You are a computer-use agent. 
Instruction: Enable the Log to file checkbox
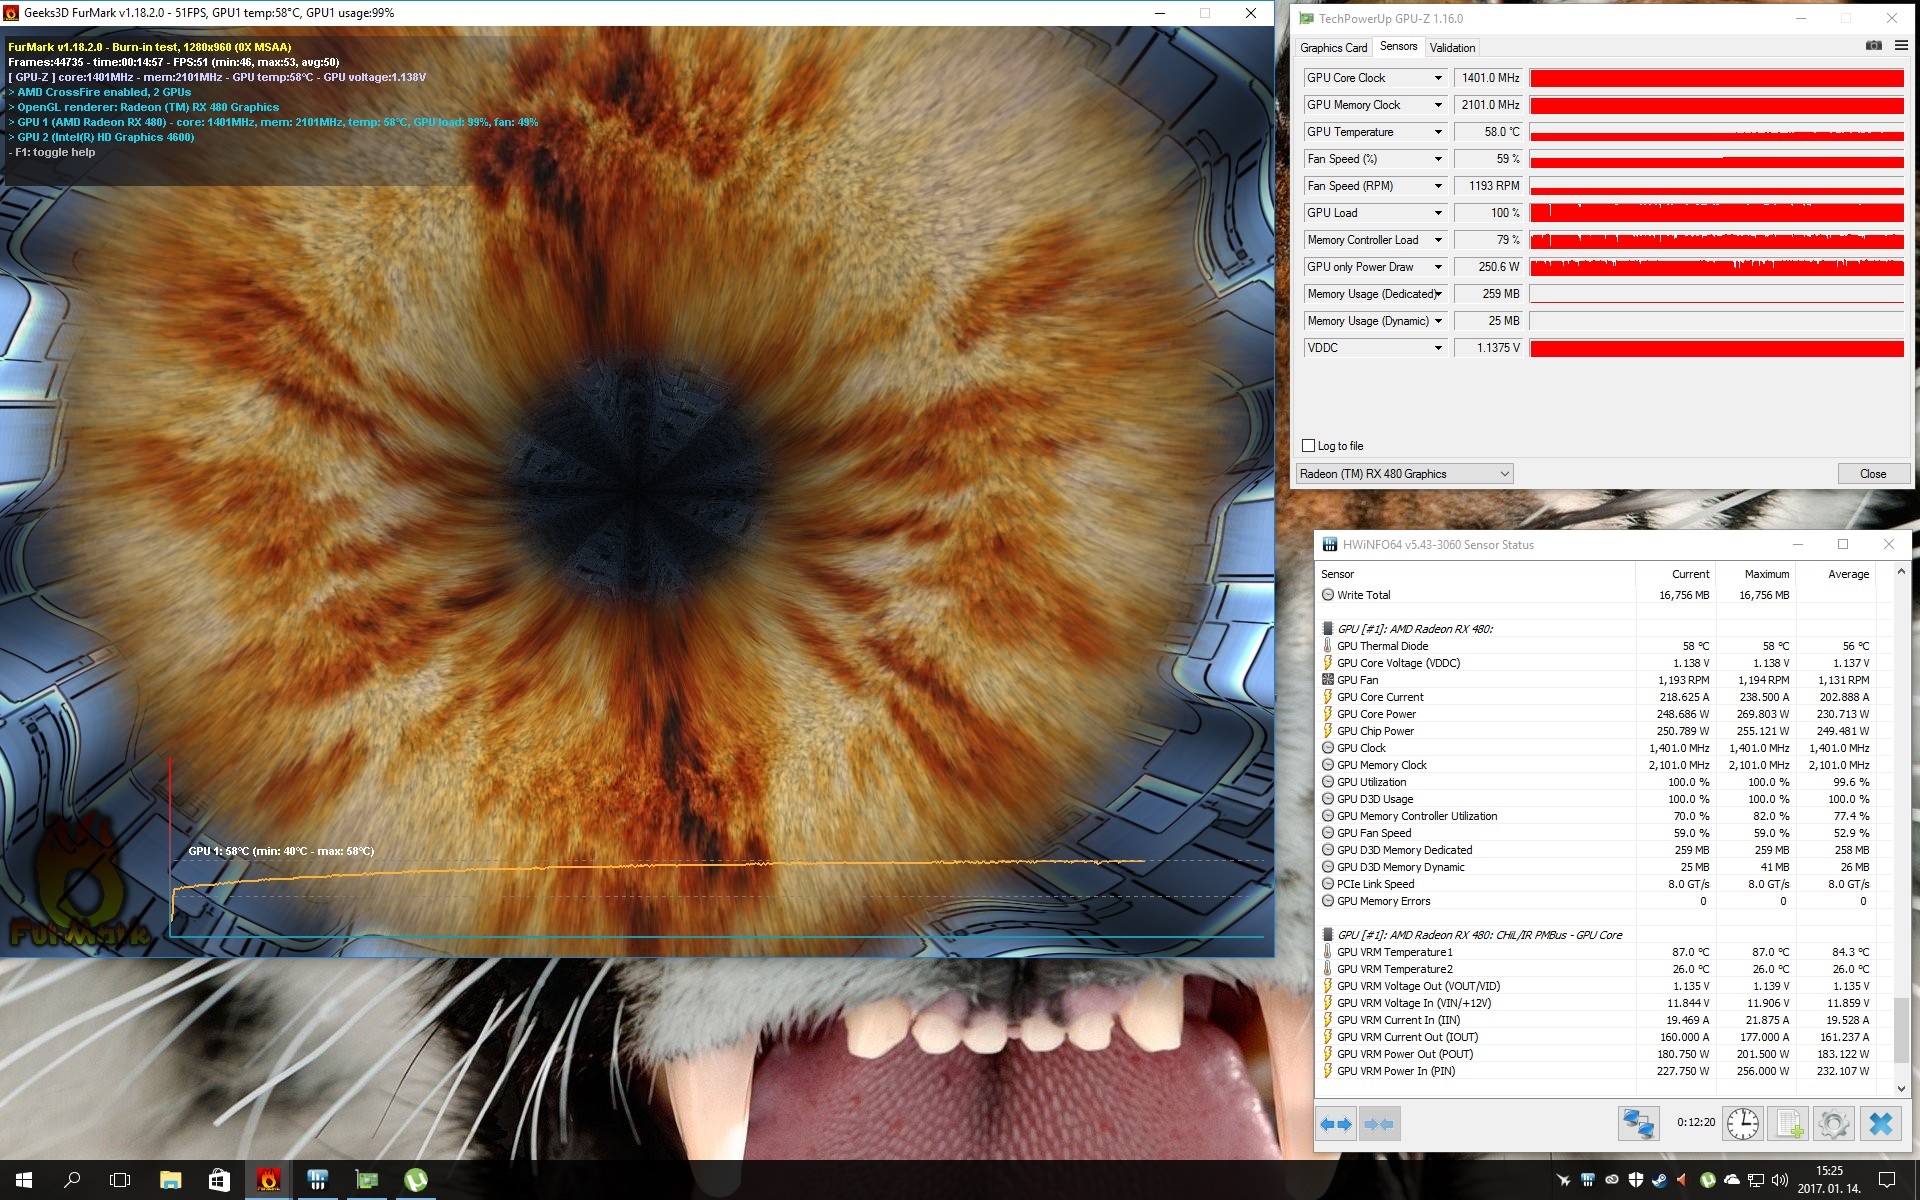point(1308,446)
